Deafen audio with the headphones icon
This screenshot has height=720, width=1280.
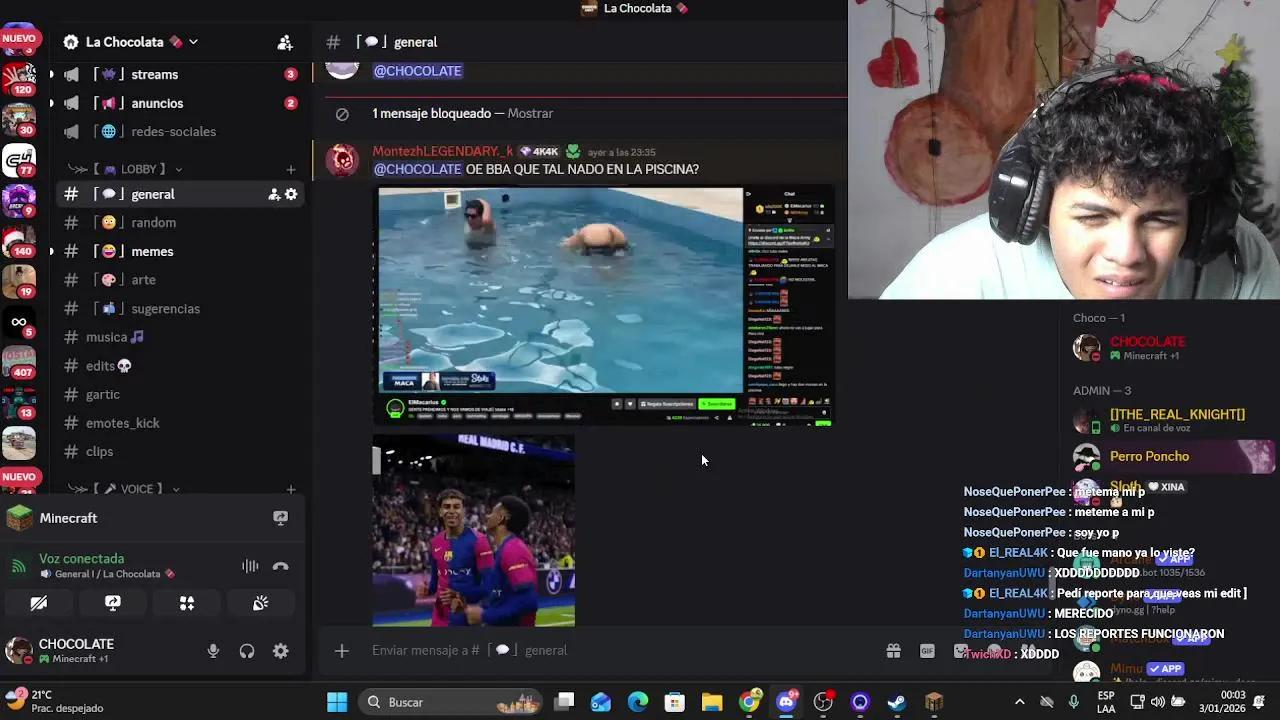[x=247, y=651]
